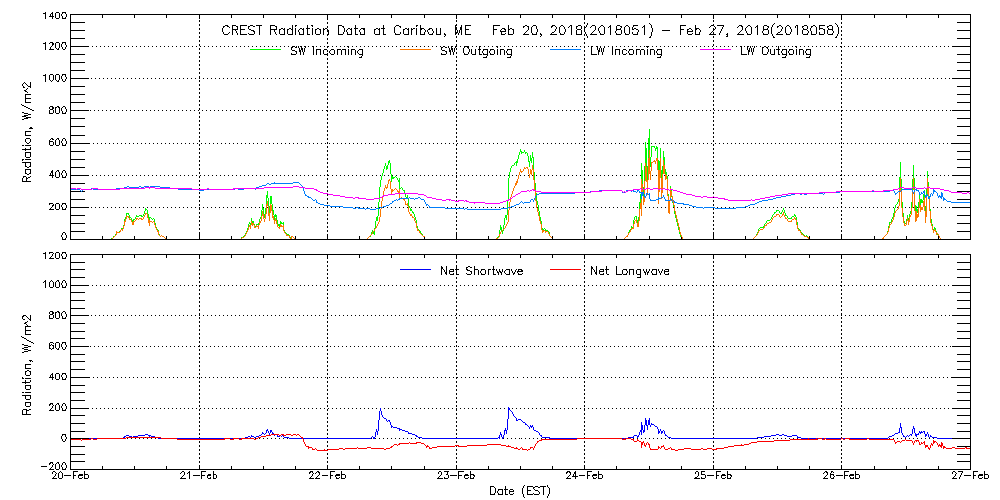
Task: Click the 'SW Outgoing' legend label
Action: [476, 52]
